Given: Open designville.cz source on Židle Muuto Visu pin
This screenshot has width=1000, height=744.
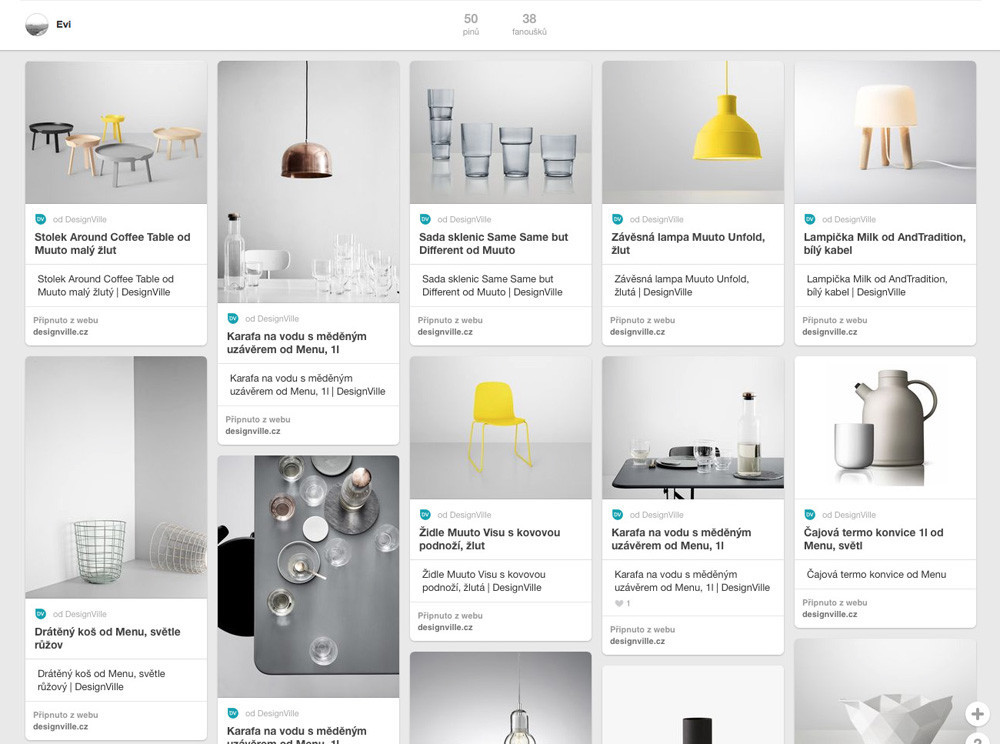Looking at the screenshot, I should click(x=445, y=627).
